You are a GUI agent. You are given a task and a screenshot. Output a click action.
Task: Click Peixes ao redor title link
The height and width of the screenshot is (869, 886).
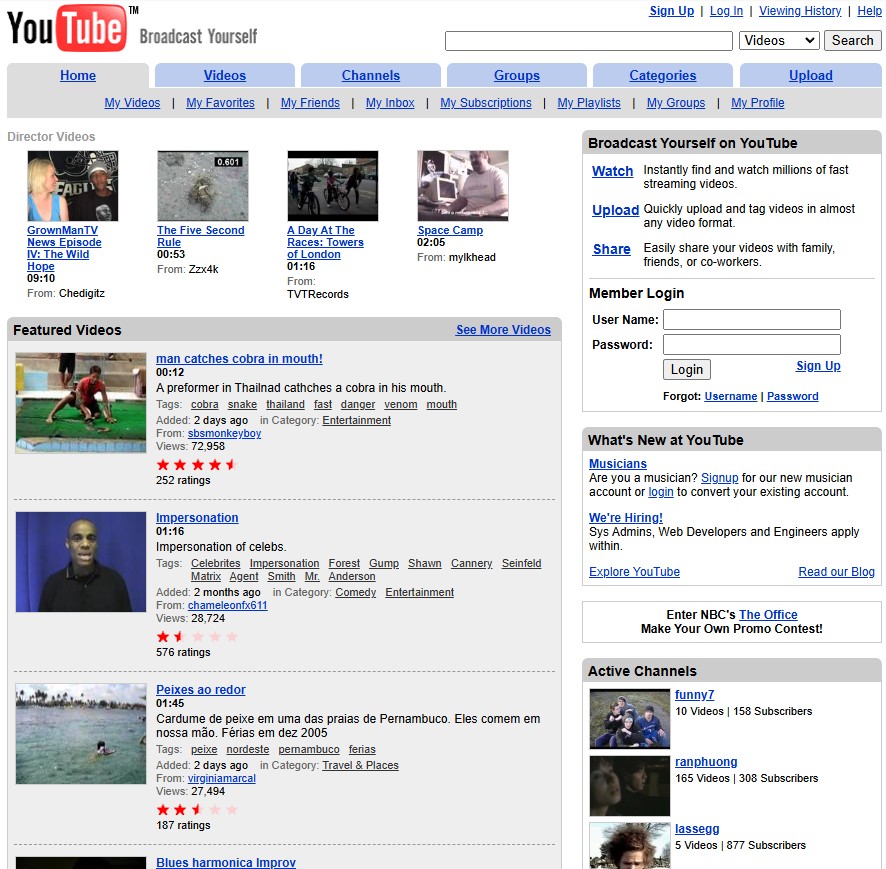point(201,689)
